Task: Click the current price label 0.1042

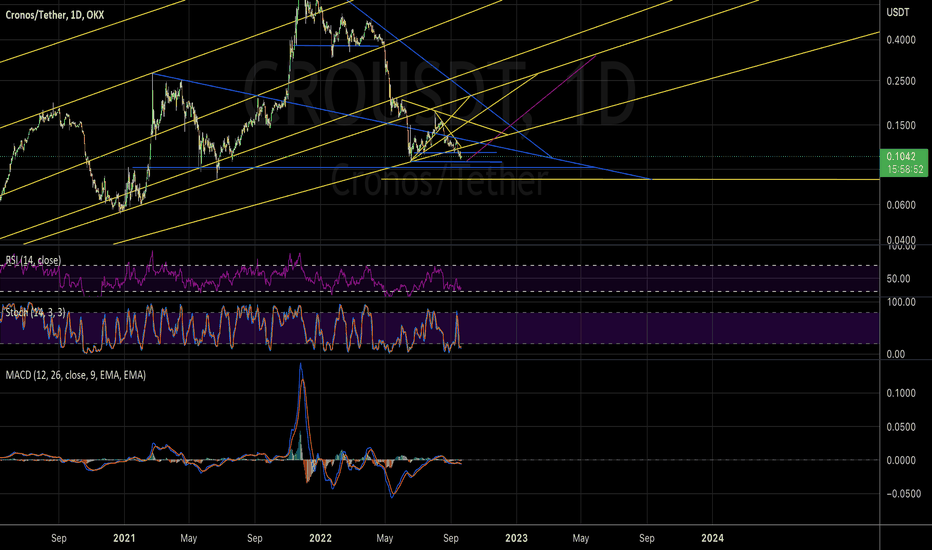Action: point(901,156)
